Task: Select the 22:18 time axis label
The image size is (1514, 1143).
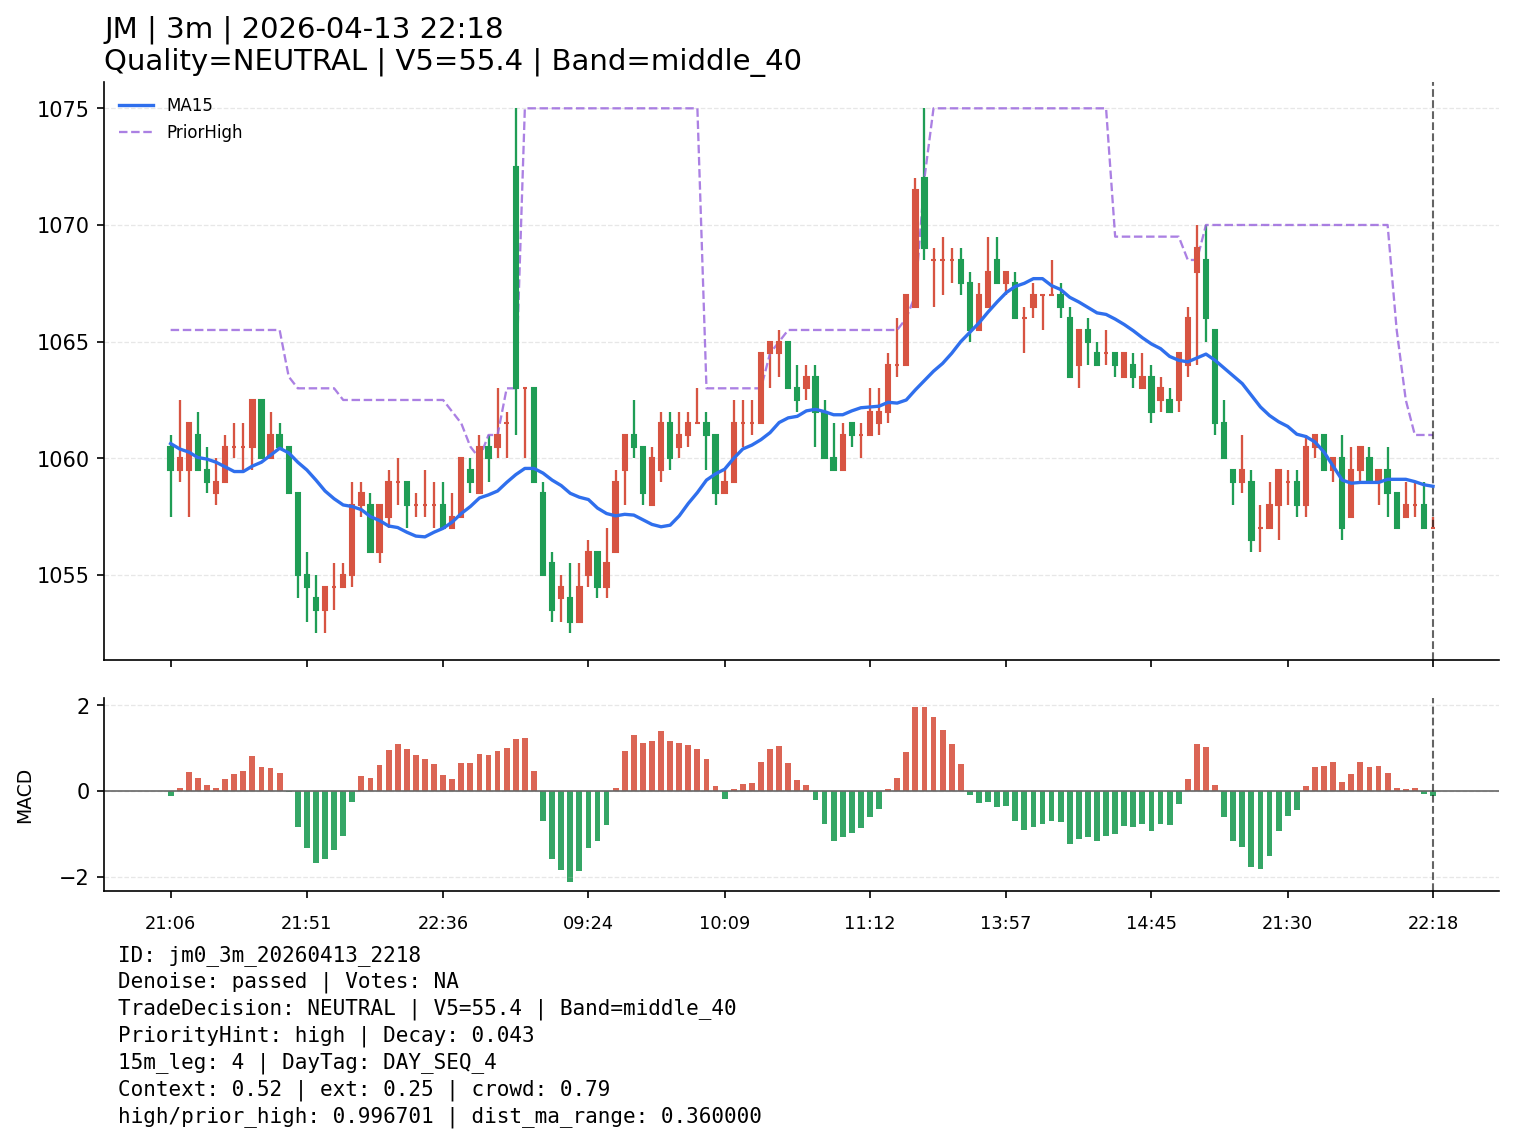Action: coord(1432,923)
